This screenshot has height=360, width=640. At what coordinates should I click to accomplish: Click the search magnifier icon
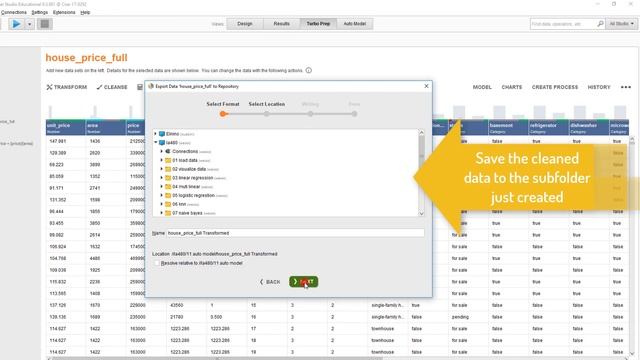600,24
